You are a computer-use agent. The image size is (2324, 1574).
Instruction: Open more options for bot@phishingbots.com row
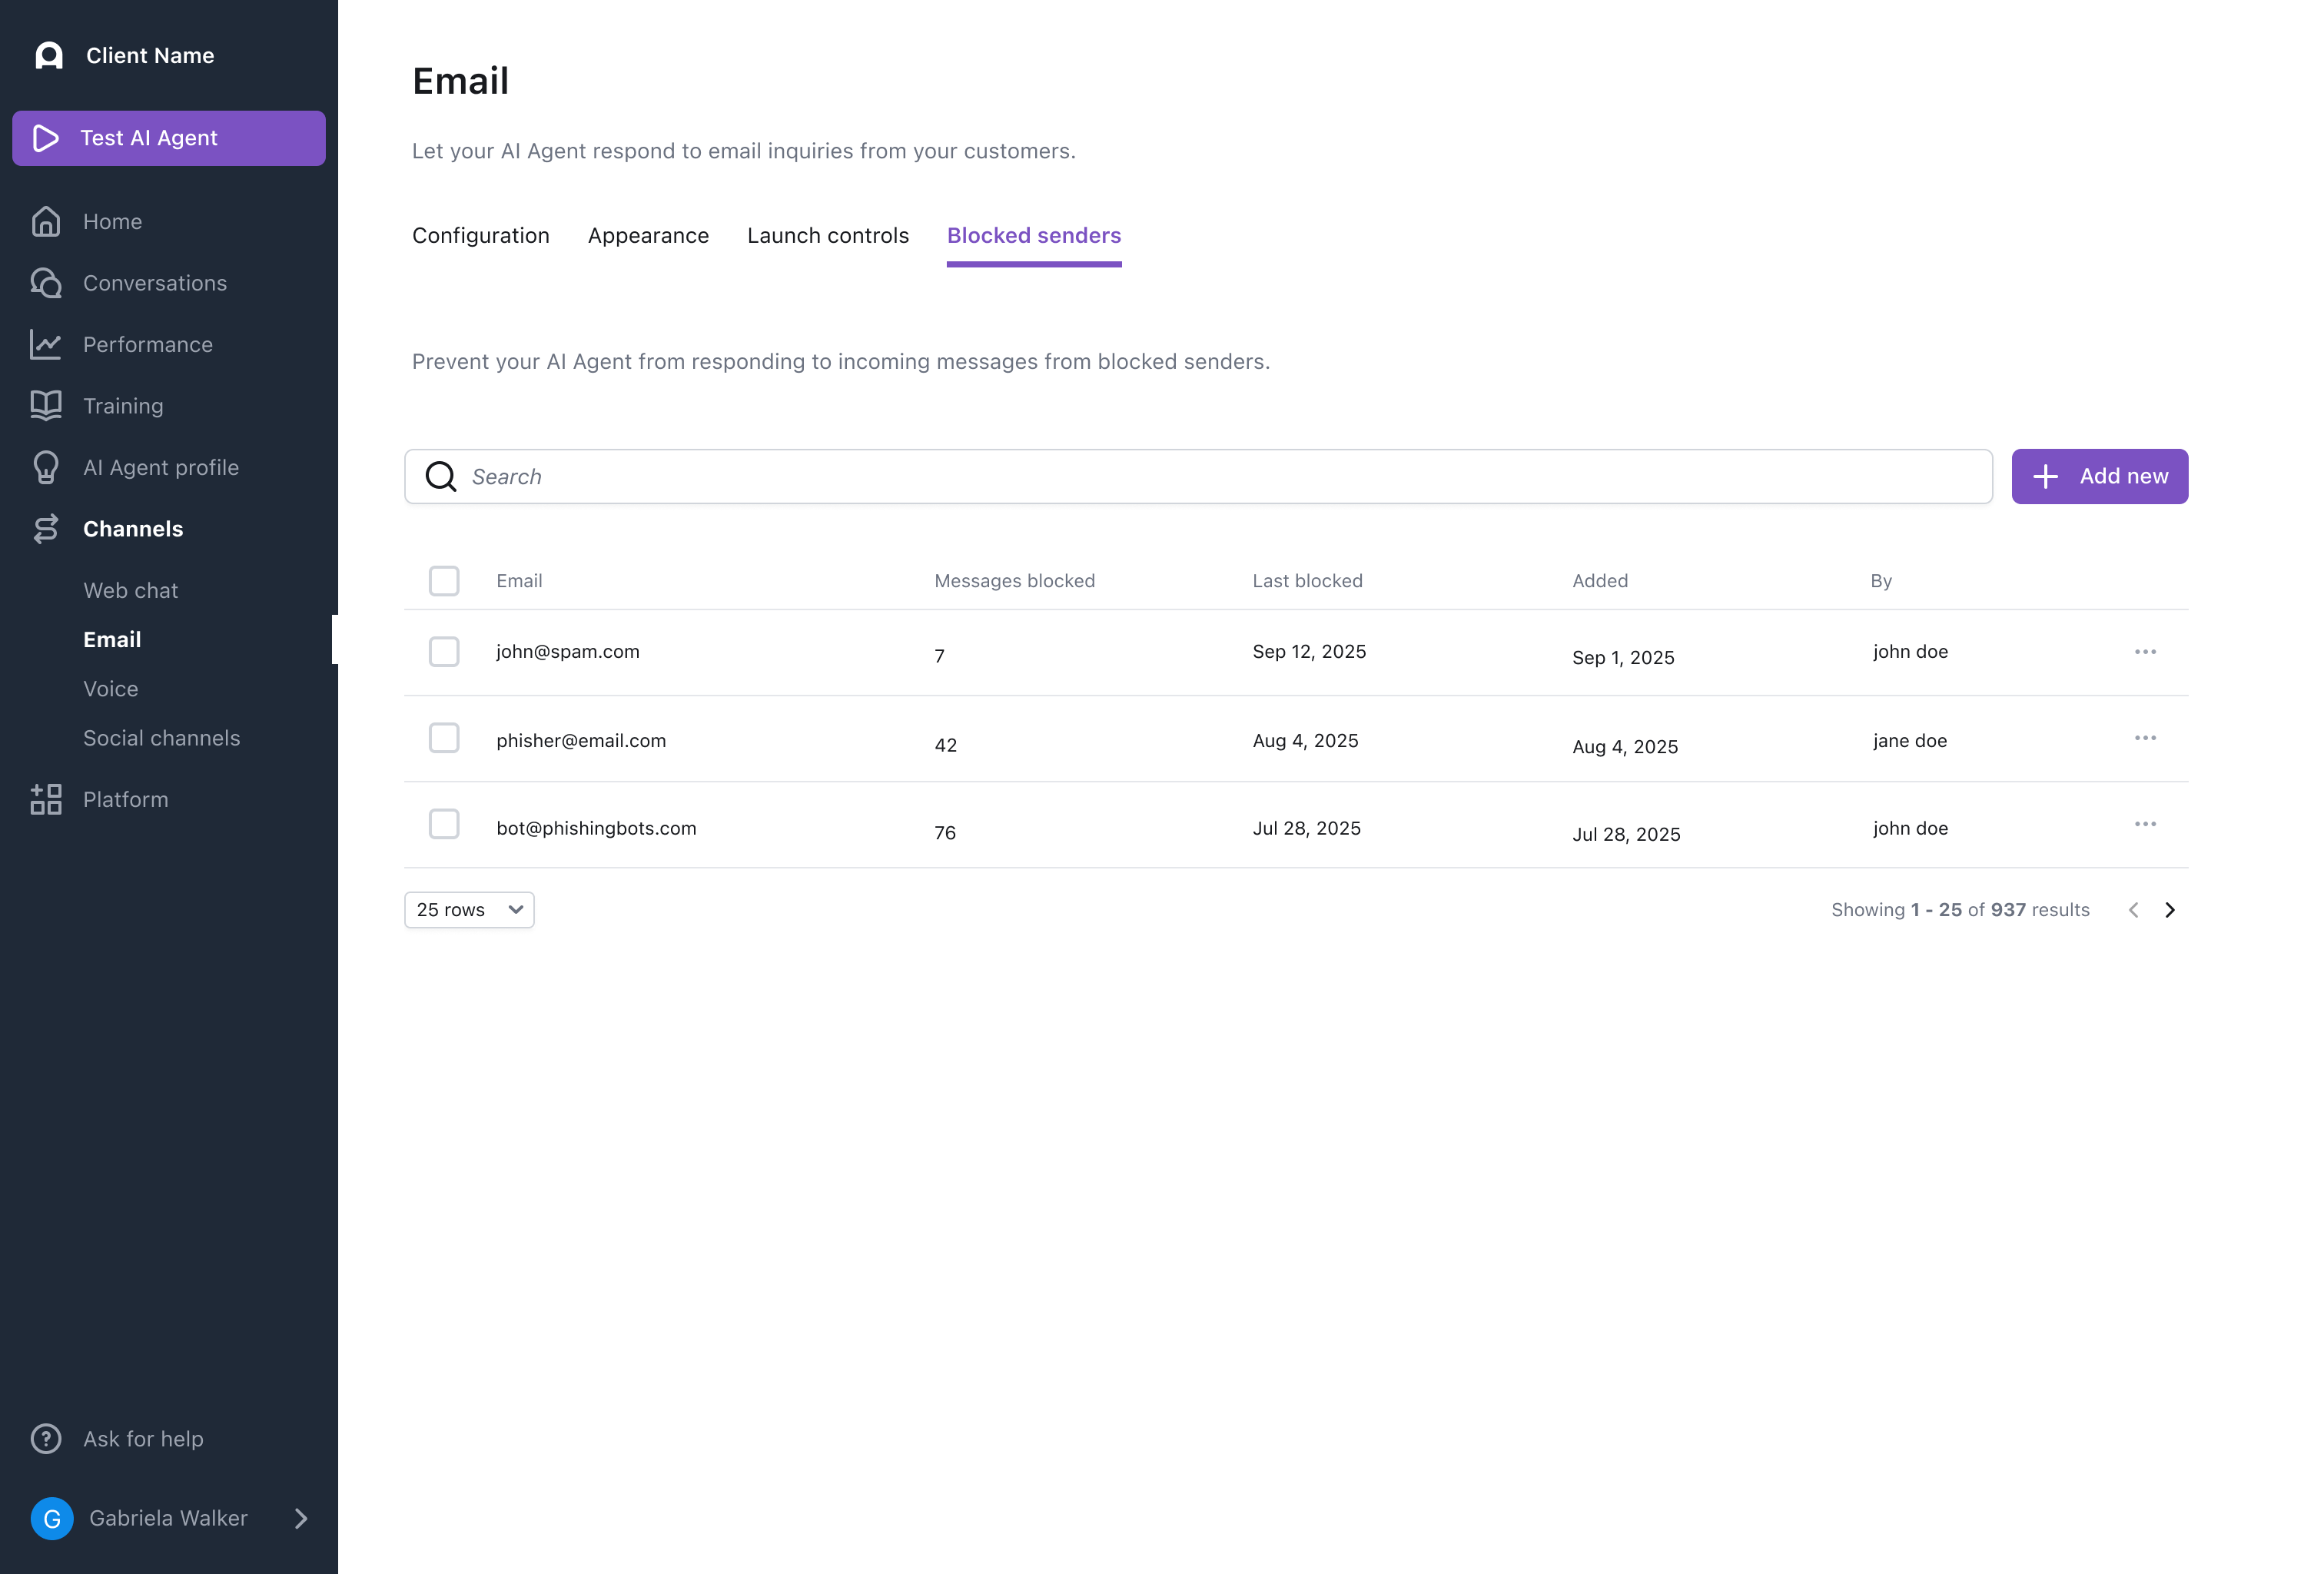(2144, 824)
